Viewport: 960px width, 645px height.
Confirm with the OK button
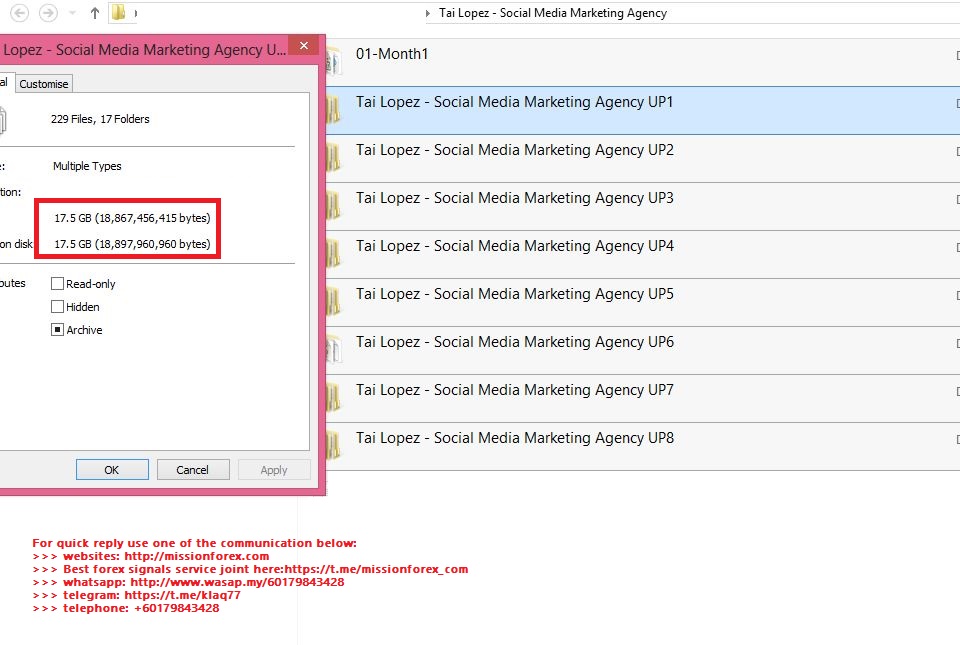[112, 470]
